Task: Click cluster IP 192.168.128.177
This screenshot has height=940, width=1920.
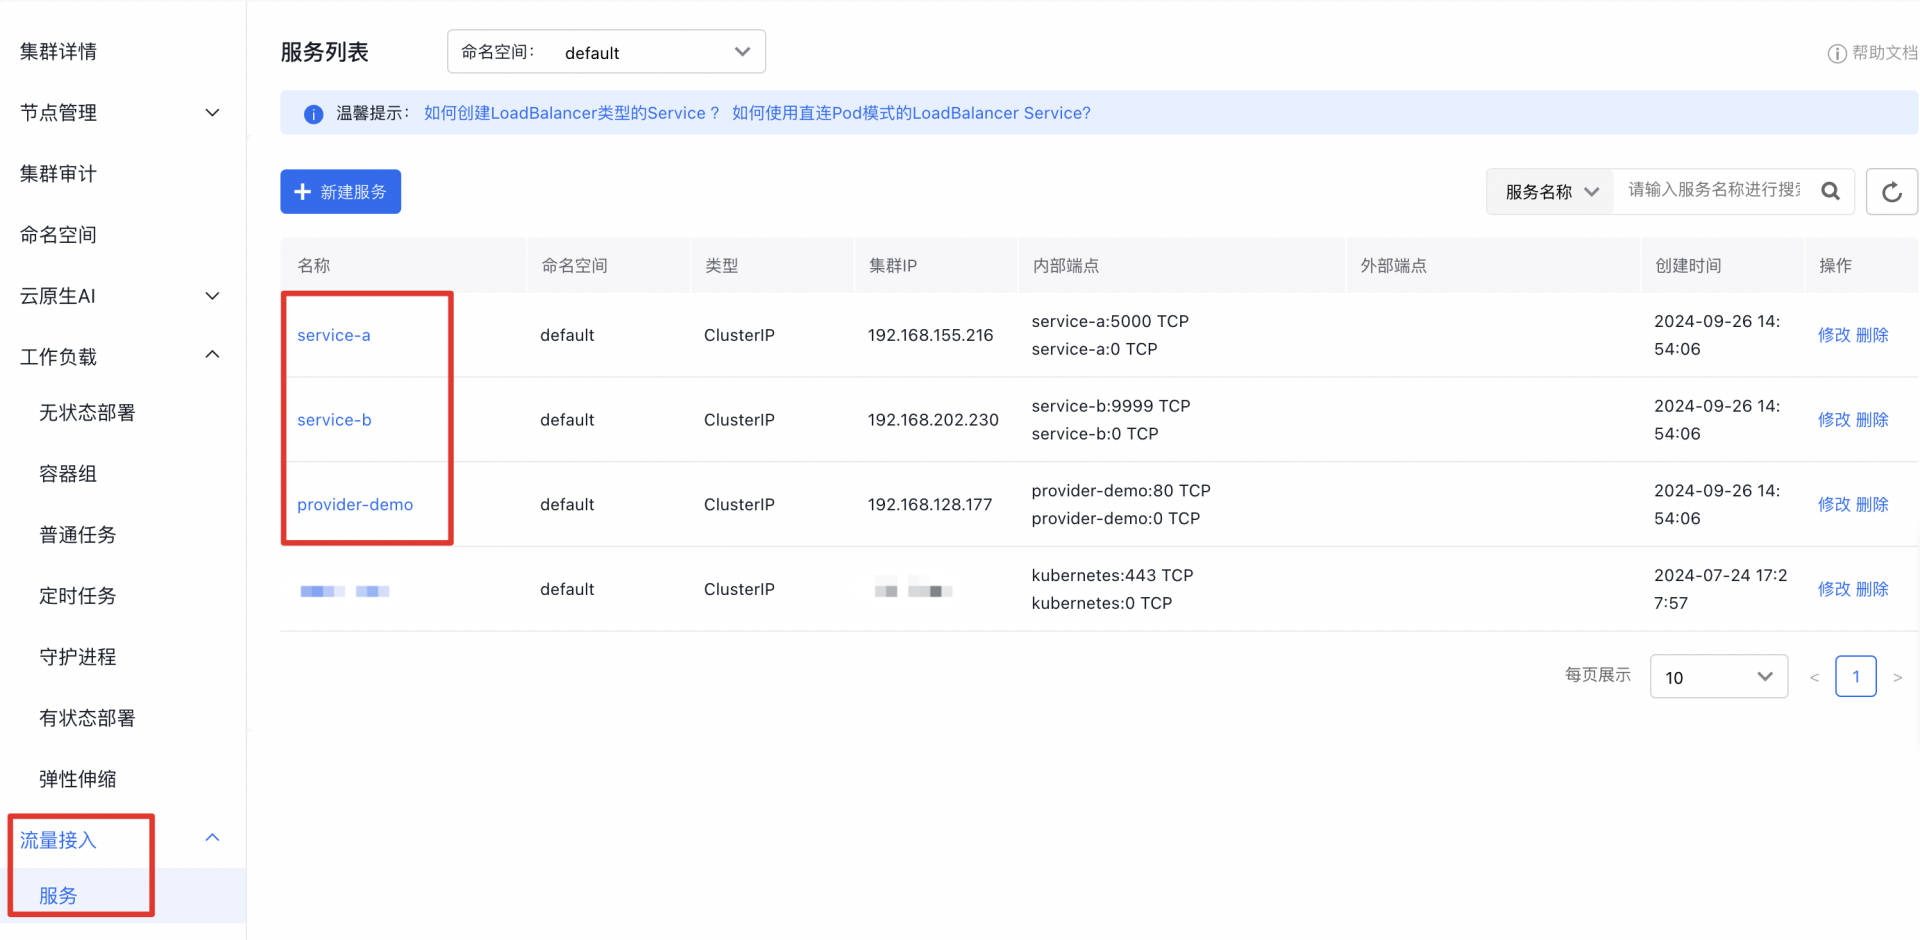Action: coord(930,505)
